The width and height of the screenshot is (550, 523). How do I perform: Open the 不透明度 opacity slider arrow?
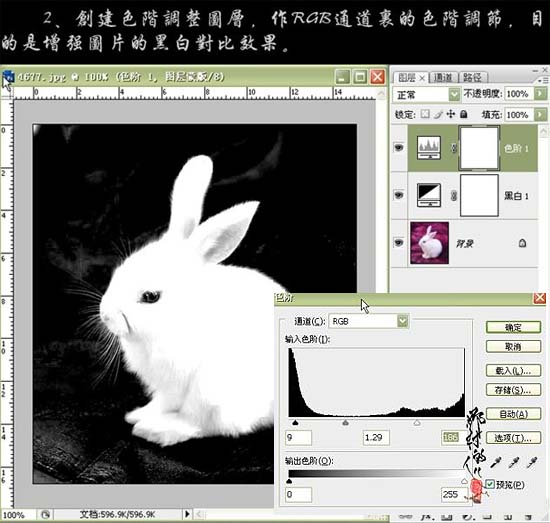click(540, 94)
